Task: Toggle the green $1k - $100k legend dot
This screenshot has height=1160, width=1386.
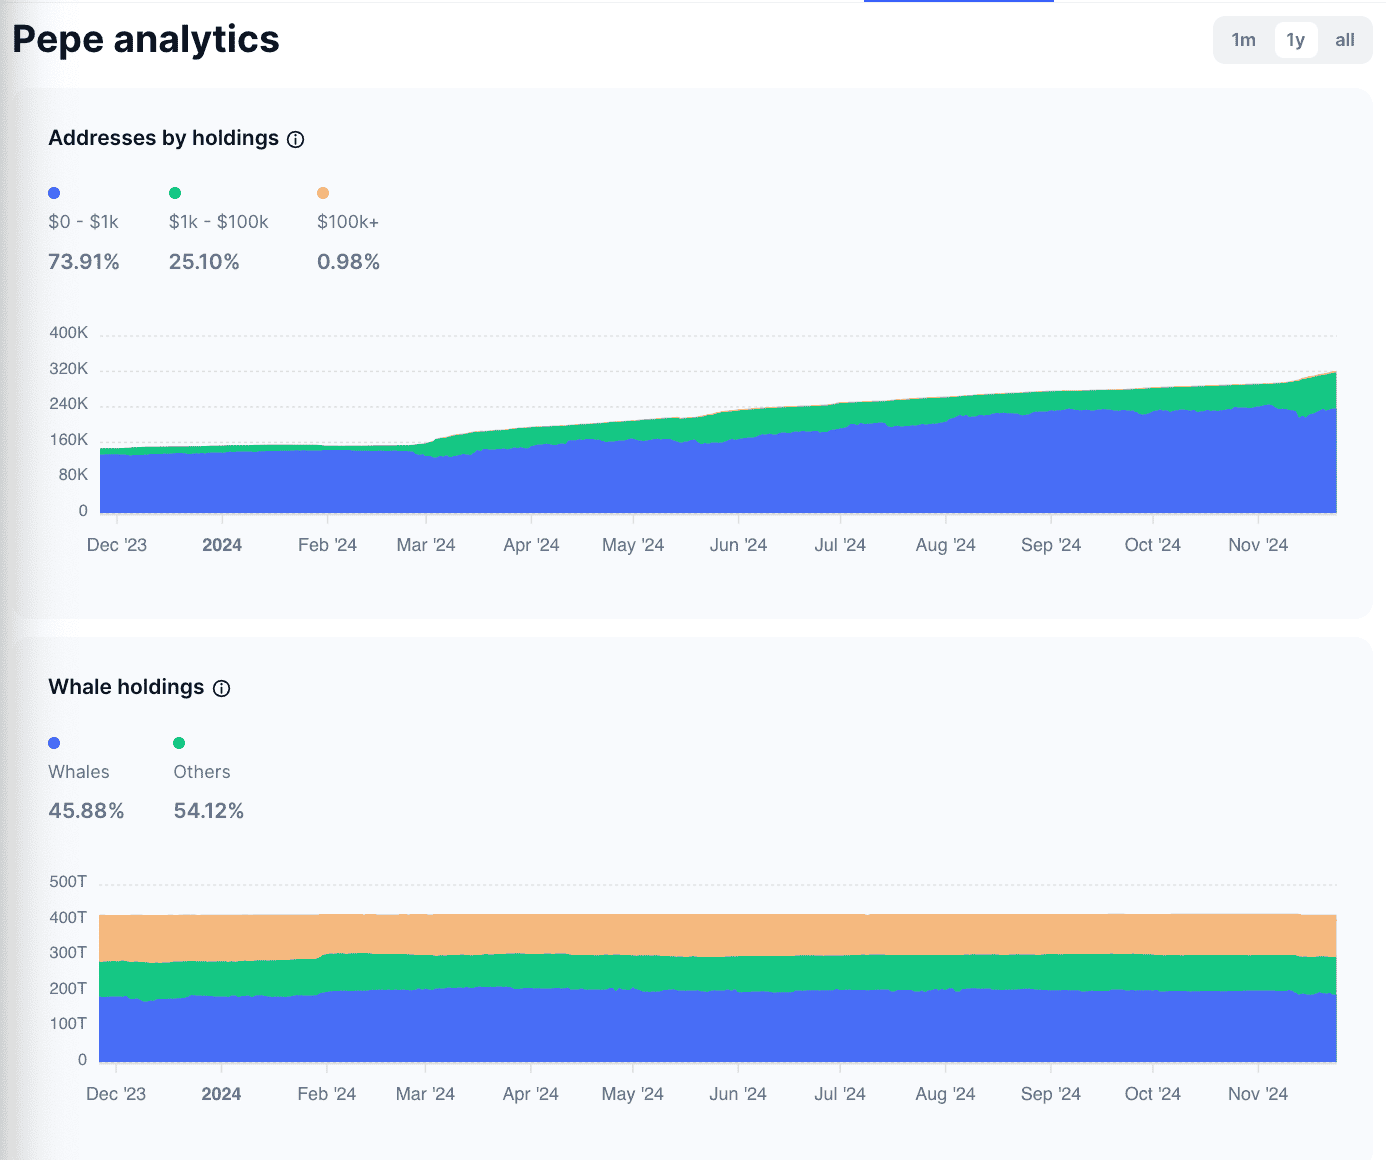Action: pyautogui.click(x=175, y=193)
